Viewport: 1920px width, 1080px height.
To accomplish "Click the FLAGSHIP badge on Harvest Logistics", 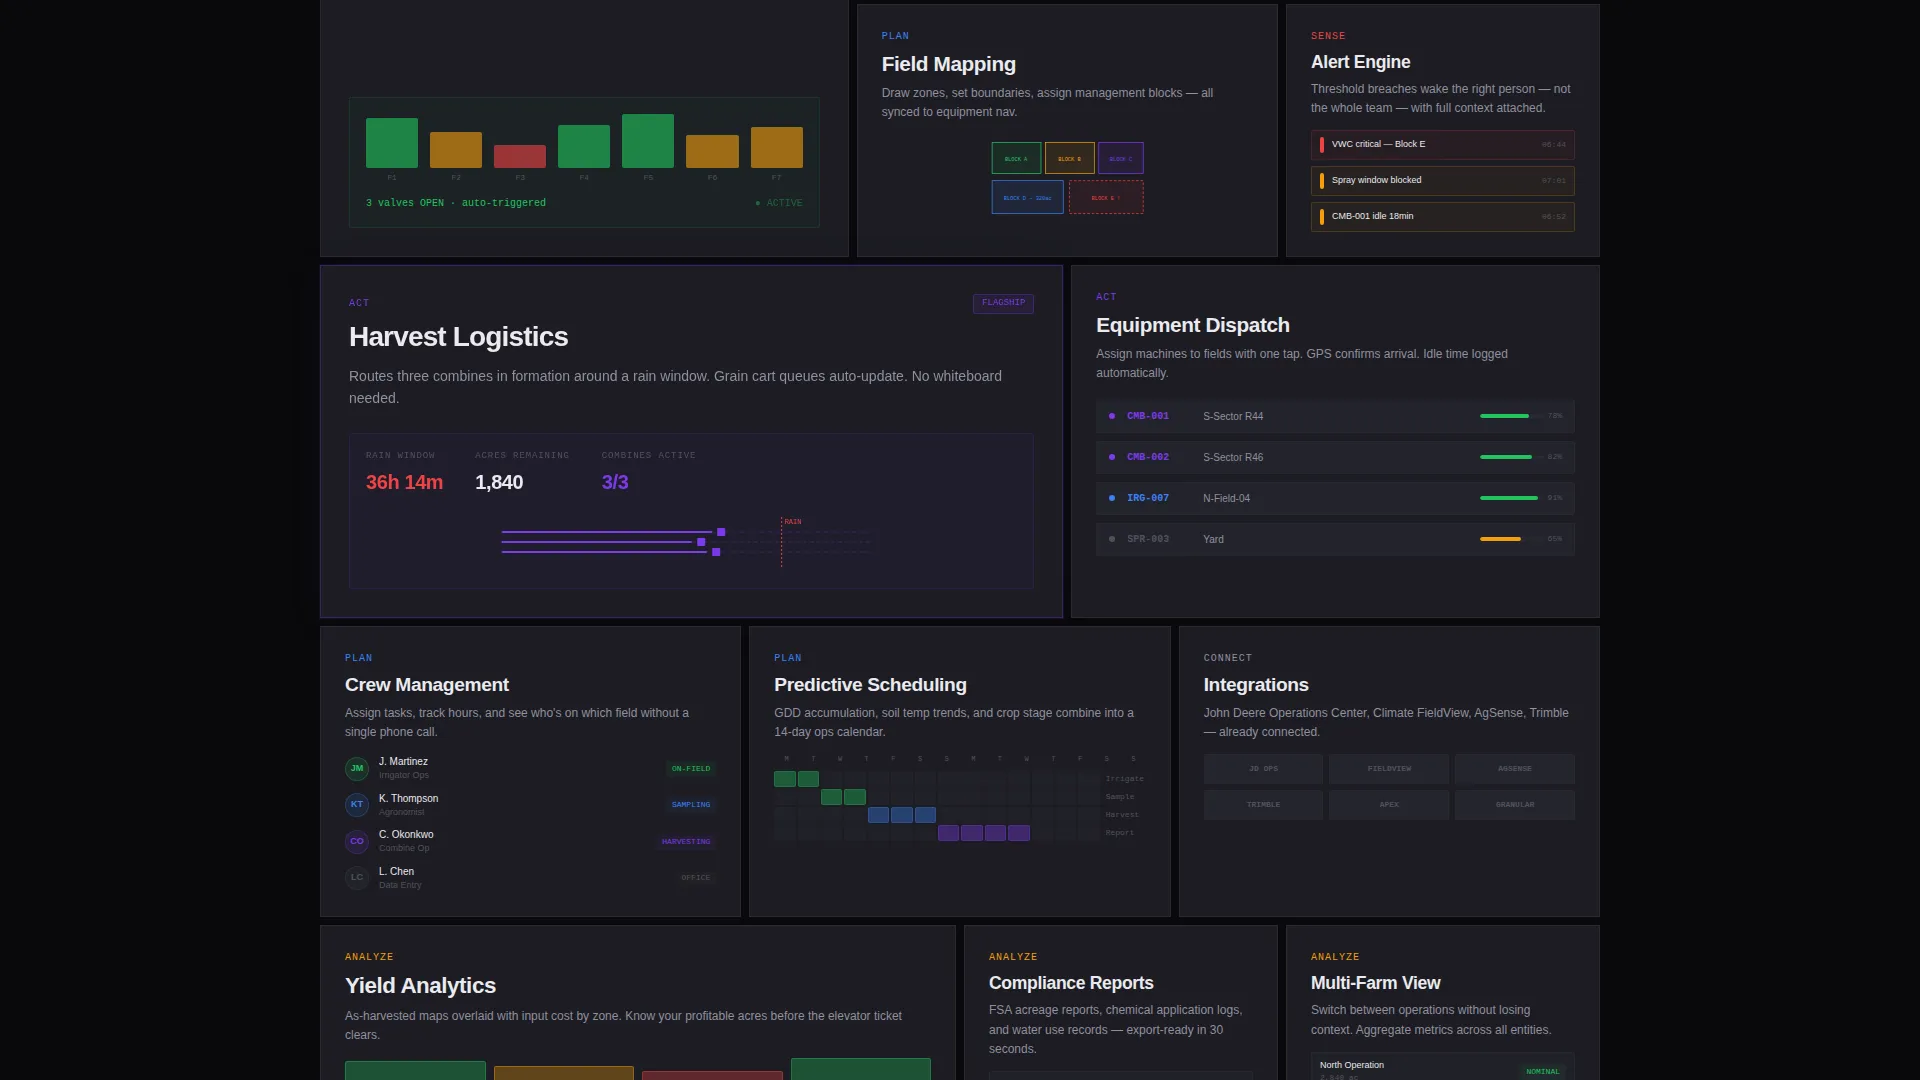I will [1003, 303].
